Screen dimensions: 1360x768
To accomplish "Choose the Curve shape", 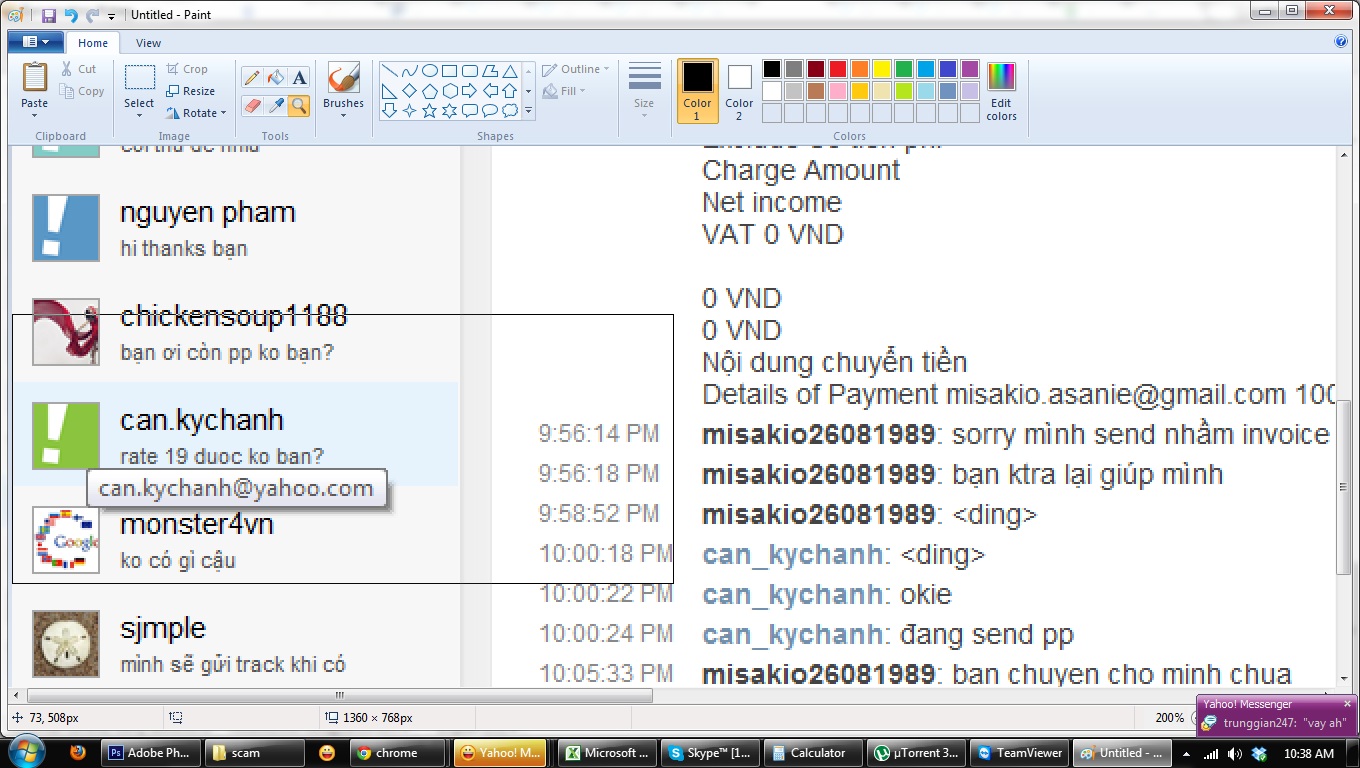I will tap(410, 71).
